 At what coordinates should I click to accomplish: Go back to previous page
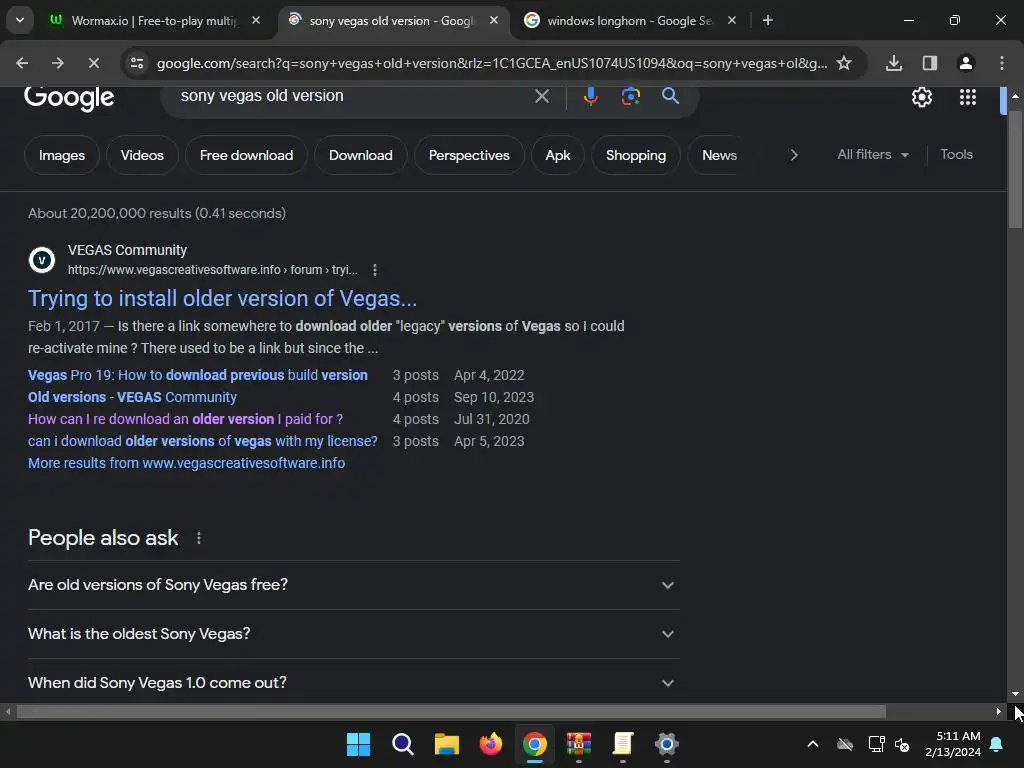(x=22, y=63)
